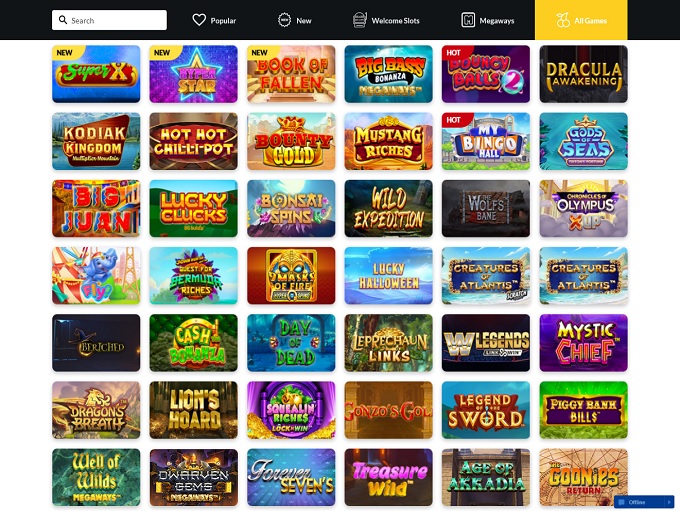
Task: Open the My Bingo Hall game
Action: 486,141
